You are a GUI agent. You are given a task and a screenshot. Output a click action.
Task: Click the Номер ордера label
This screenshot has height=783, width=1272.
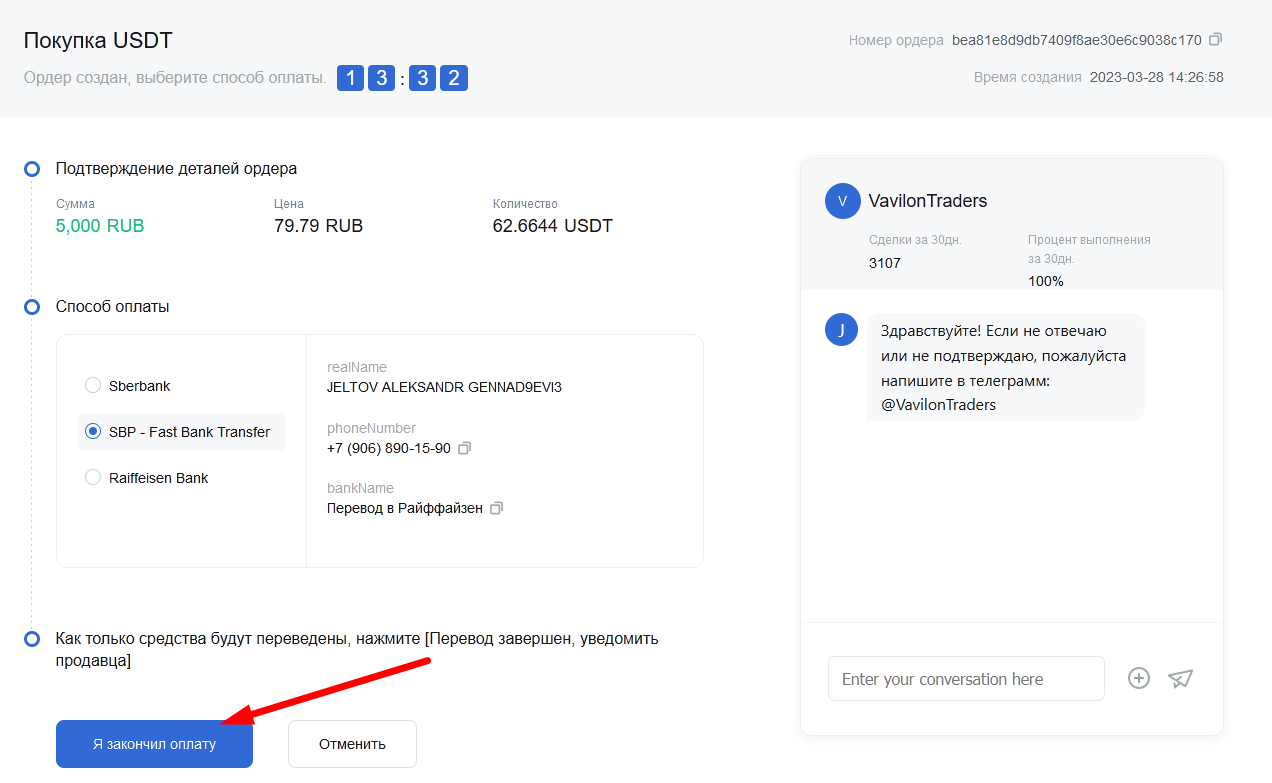click(x=896, y=41)
